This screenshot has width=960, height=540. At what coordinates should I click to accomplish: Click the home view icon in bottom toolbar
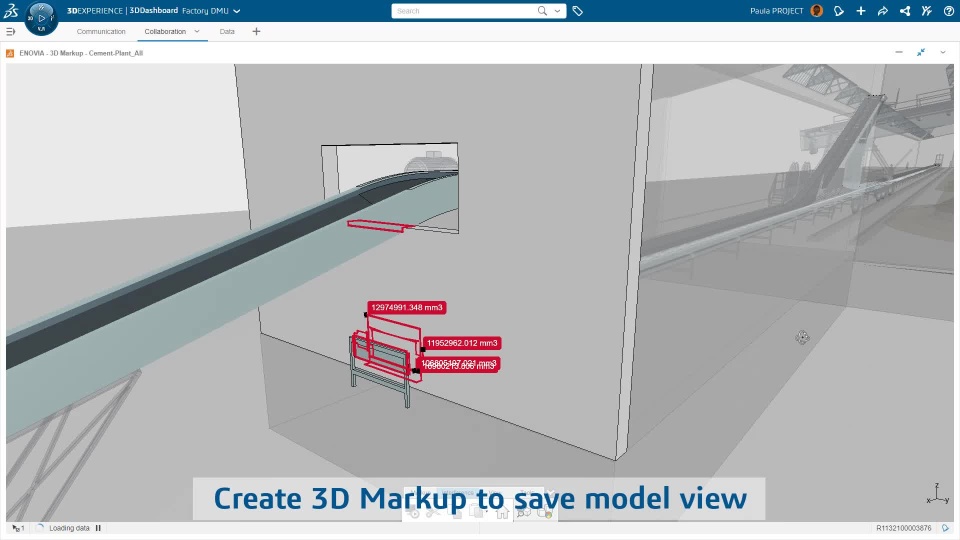point(502,513)
